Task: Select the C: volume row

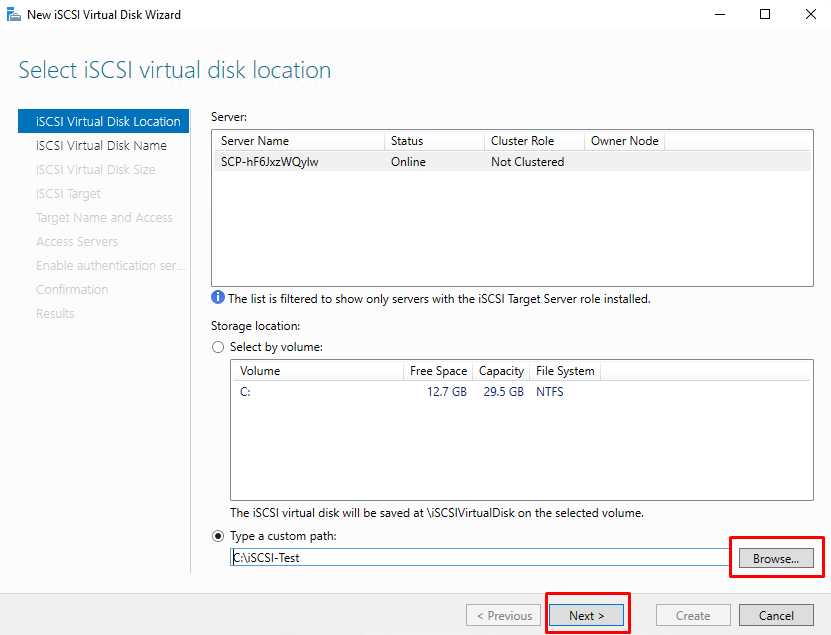Action: (521, 392)
